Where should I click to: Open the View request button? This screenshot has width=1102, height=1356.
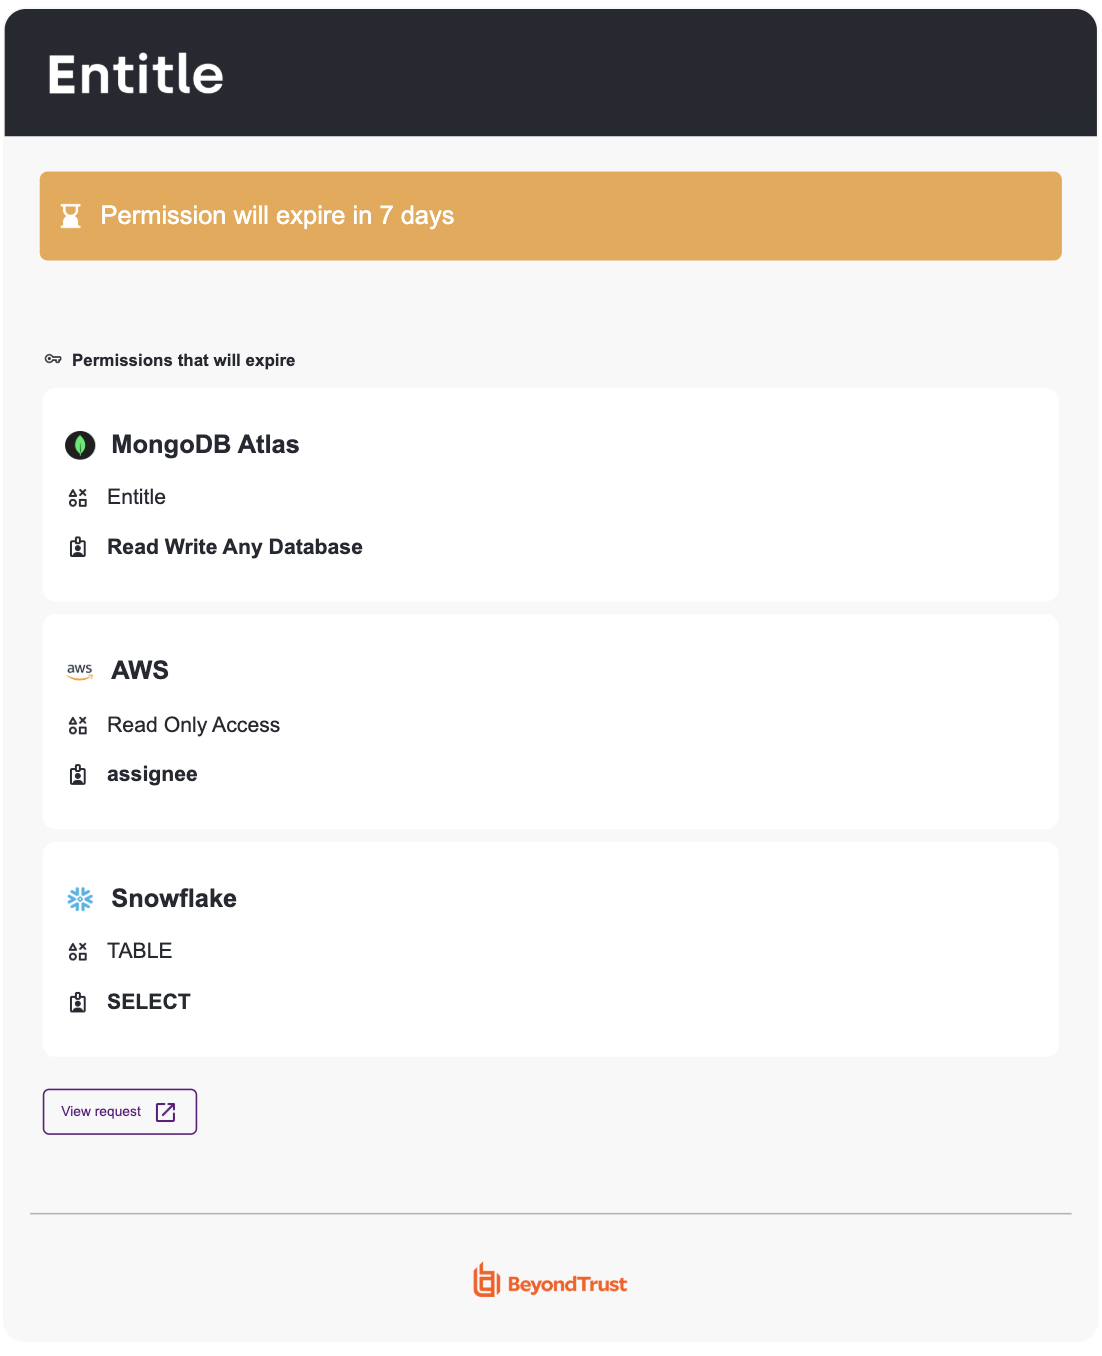[120, 1112]
